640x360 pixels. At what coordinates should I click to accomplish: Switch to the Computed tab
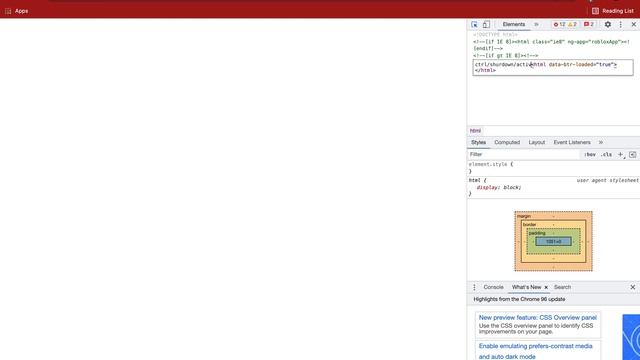click(x=507, y=142)
